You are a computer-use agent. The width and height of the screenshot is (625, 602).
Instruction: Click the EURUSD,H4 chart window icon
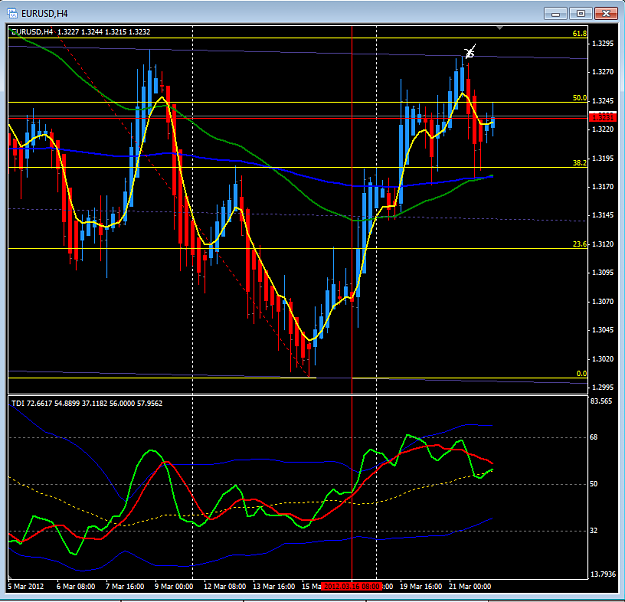point(12,14)
